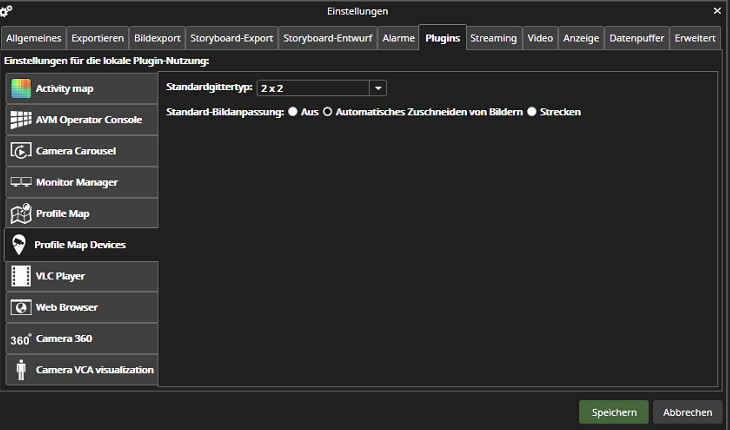730x430 pixels.
Task: Select the Profile Map Devices label
Action: click(x=80, y=245)
